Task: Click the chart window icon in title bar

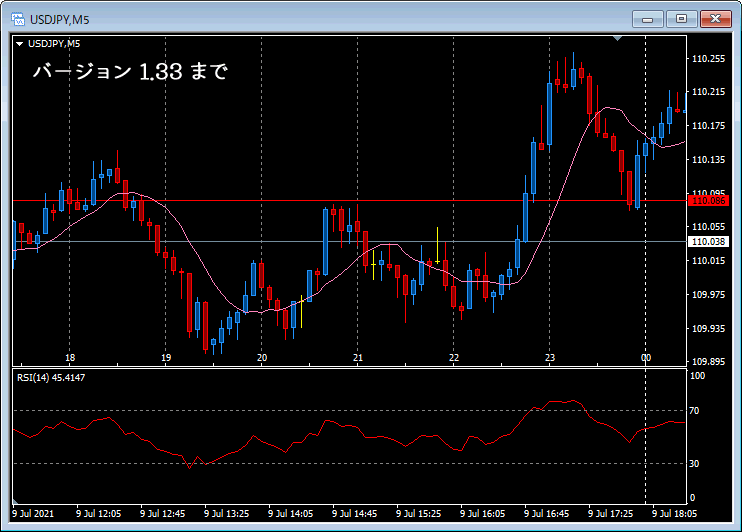Action: click(x=18, y=19)
